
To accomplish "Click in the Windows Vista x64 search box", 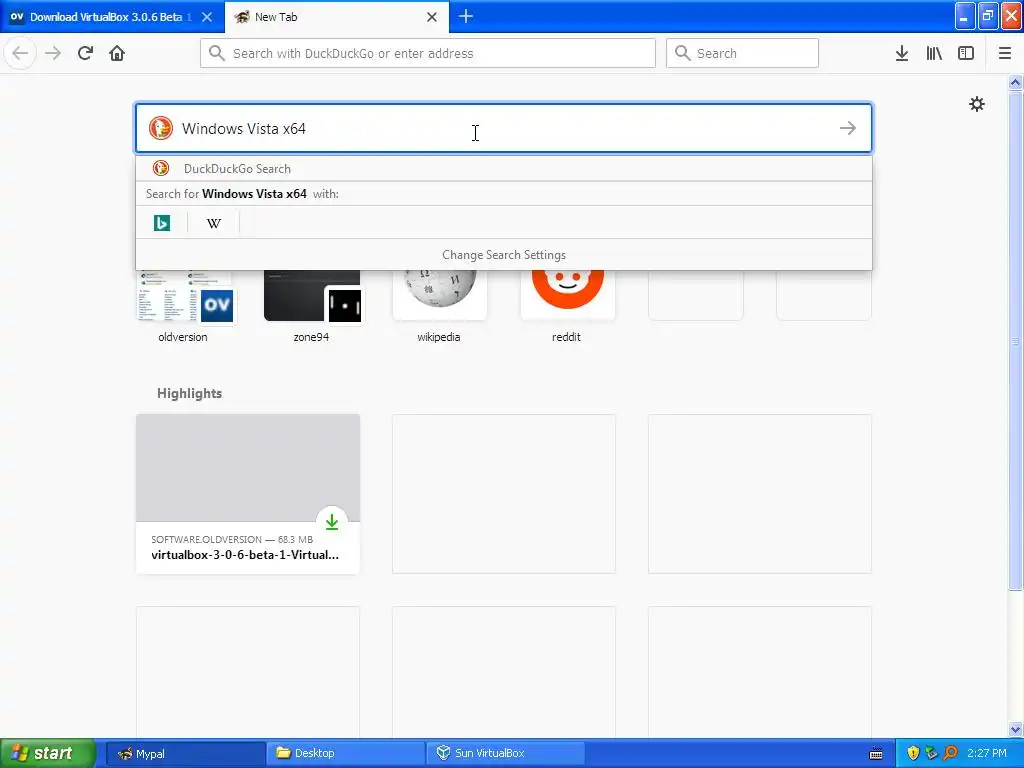I will (504, 128).
